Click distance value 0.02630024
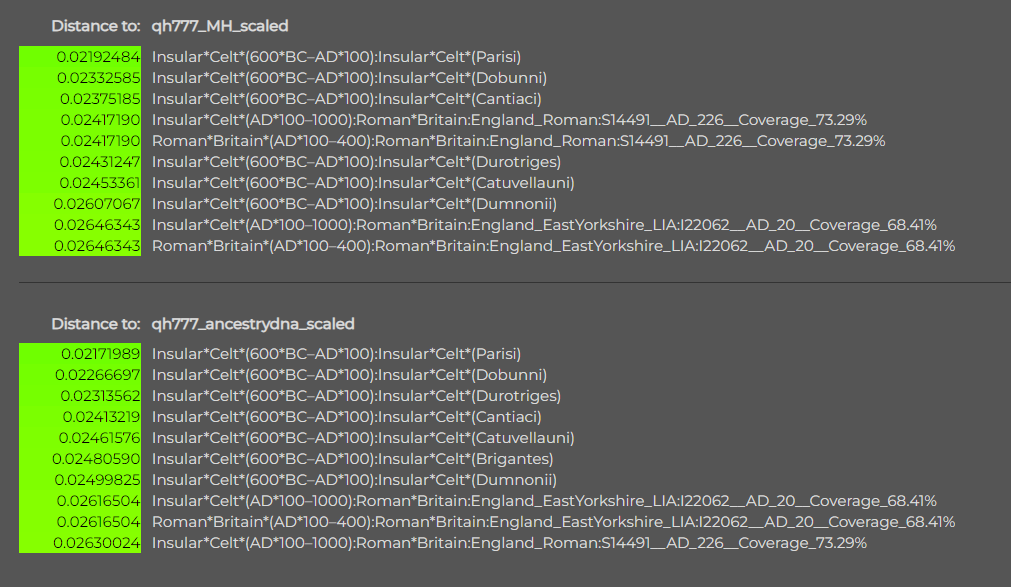The width and height of the screenshot is (1011, 587). click(97, 542)
